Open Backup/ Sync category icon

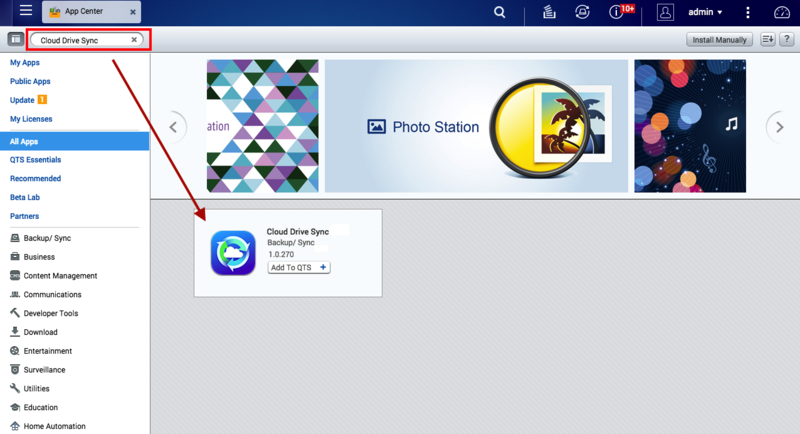pos(15,238)
